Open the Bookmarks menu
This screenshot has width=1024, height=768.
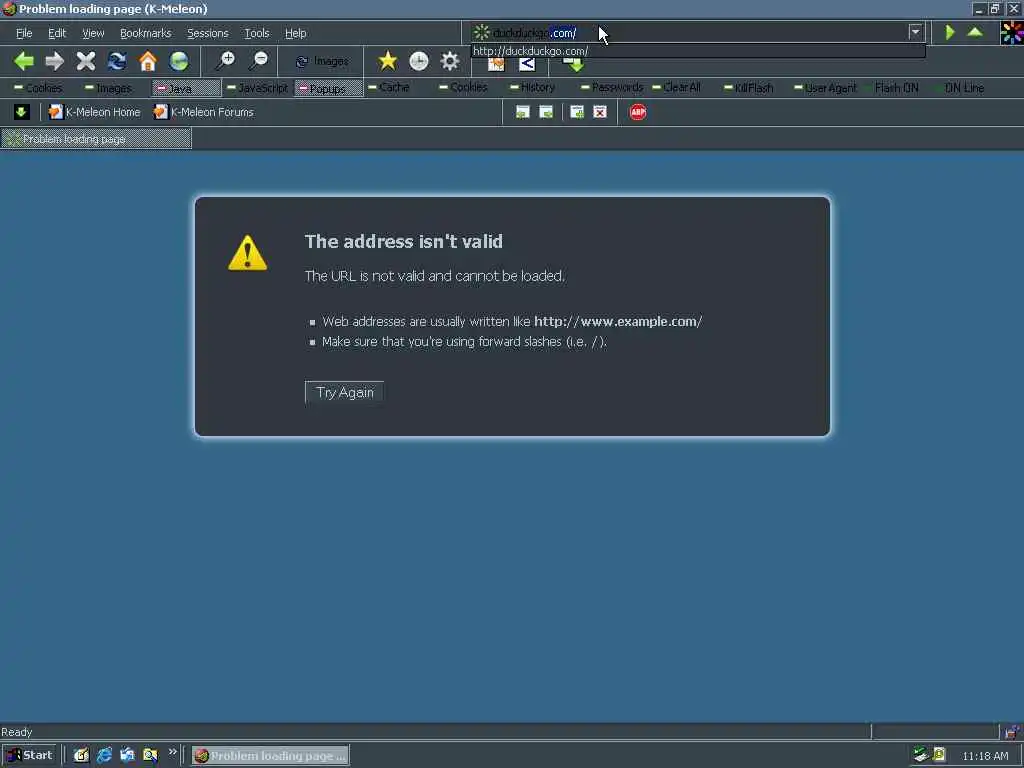pos(146,33)
